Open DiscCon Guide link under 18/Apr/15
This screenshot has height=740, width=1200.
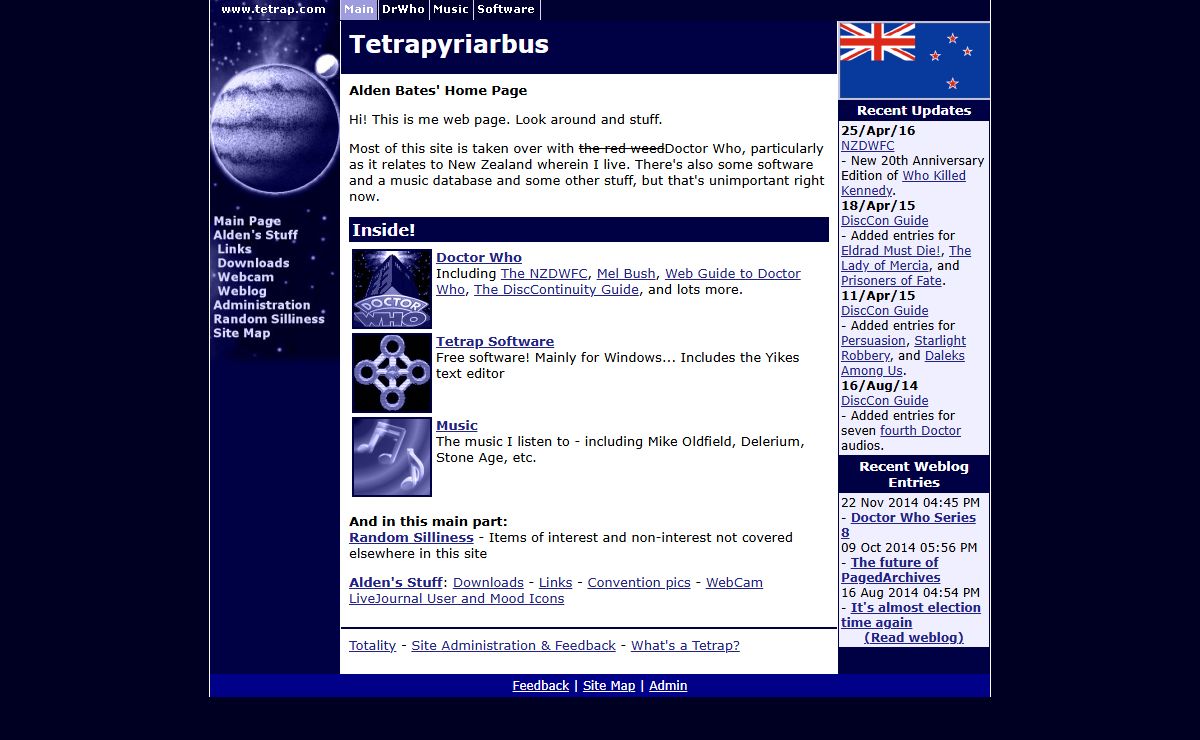tap(885, 220)
